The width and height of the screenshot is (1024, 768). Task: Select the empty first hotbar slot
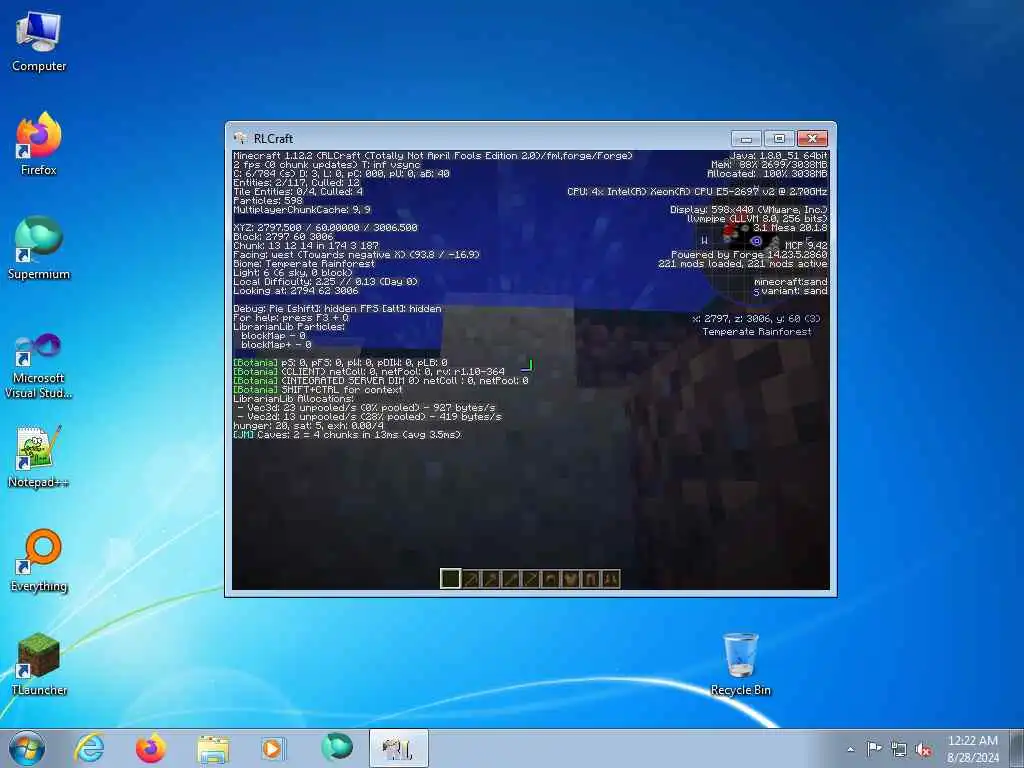pos(451,579)
